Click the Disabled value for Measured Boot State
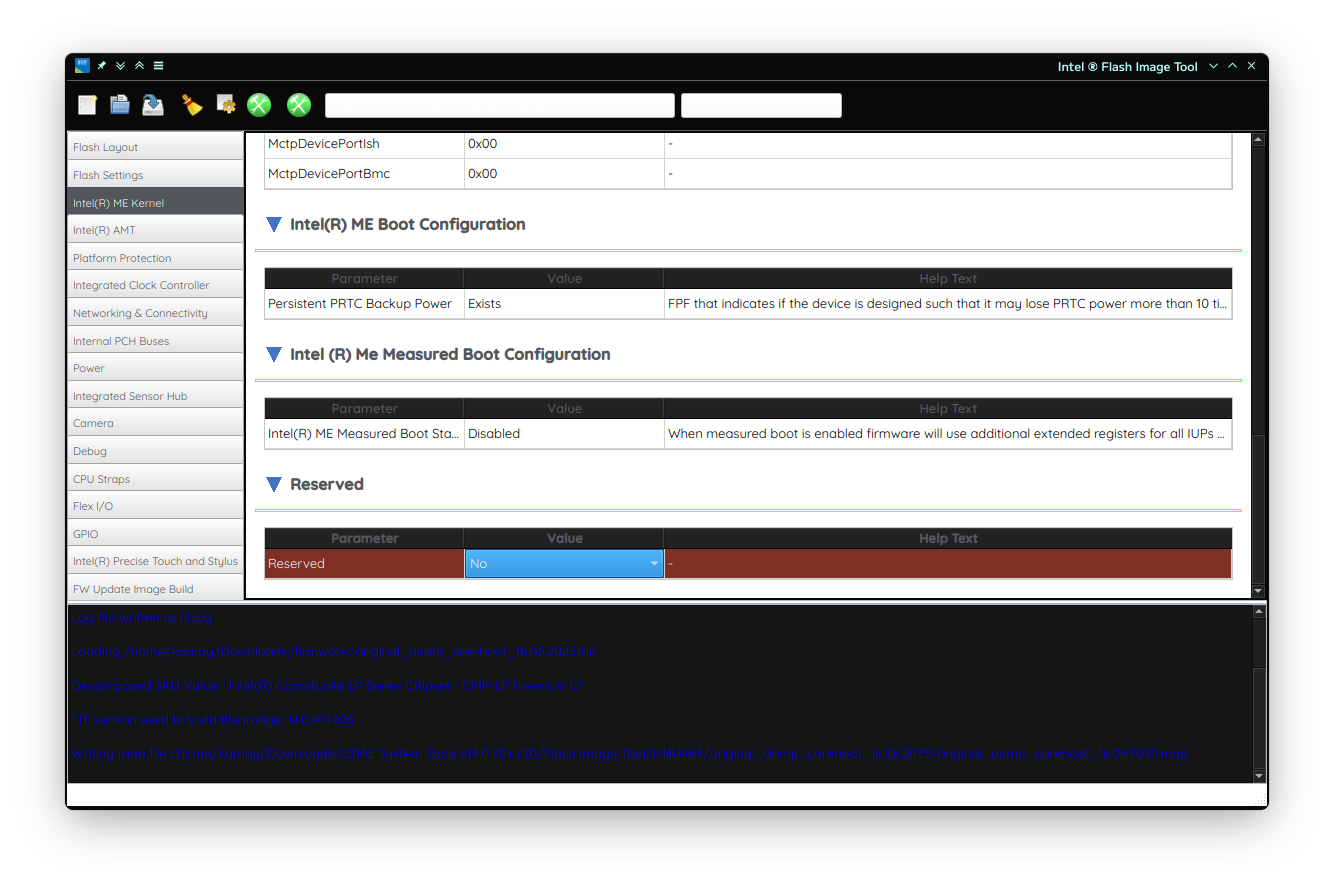 (x=564, y=434)
